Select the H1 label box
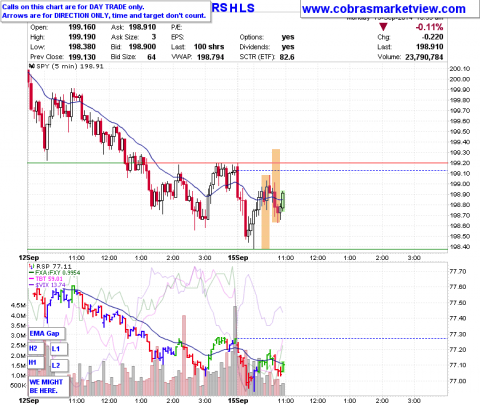Viewport: 480px width, 406px height. pyautogui.click(x=36, y=362)
